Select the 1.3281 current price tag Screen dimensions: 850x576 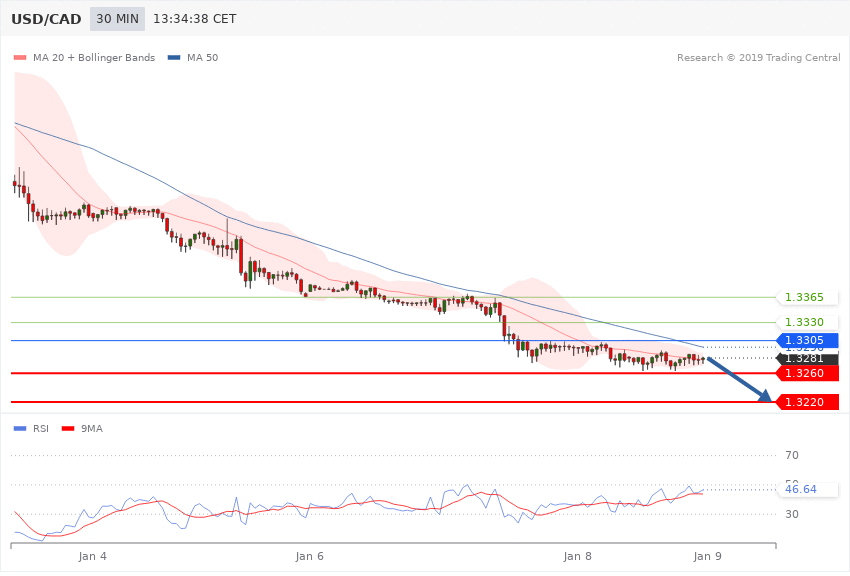(x=808, y=358)
